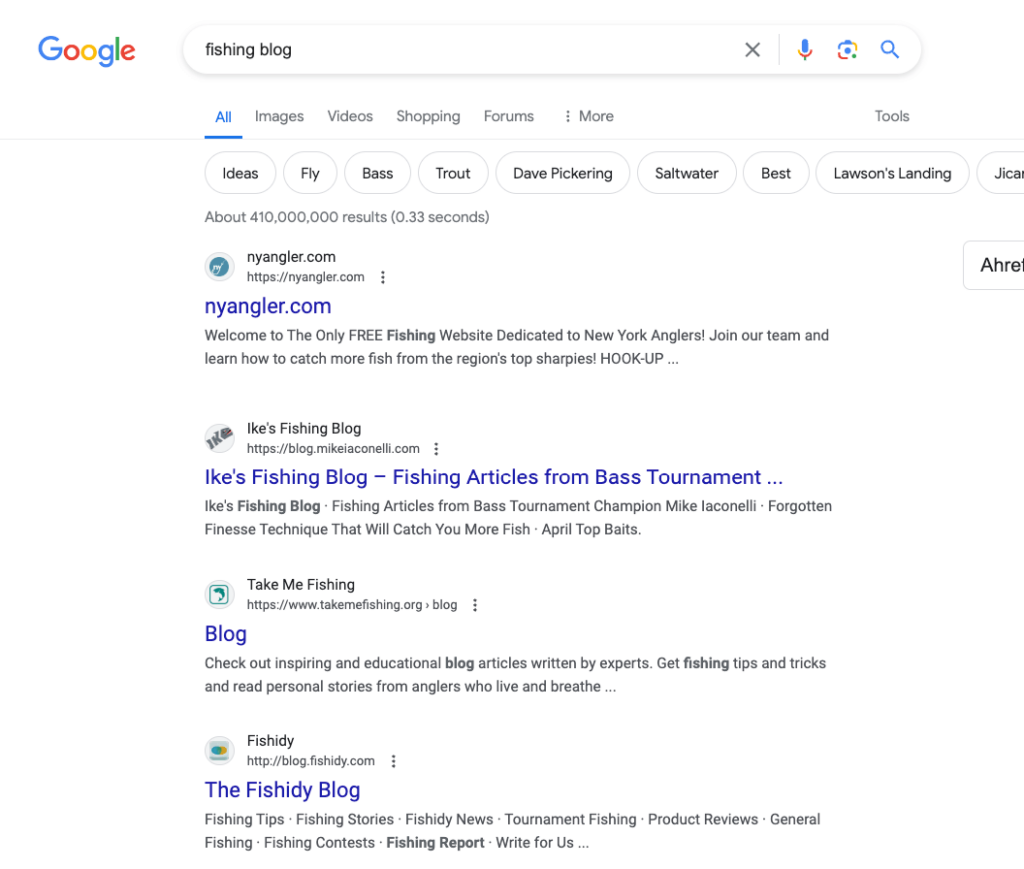This screenshot has width=1024, height=869.
Task: Clear the search query with the X
Action: [752, 49]
